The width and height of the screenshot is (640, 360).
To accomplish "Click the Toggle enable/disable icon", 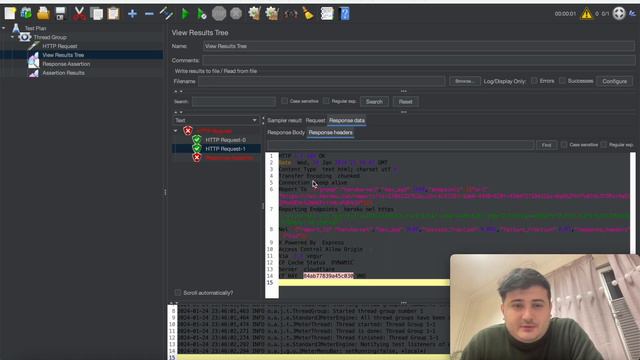I will pyautogui.click(x=166, y=13).
